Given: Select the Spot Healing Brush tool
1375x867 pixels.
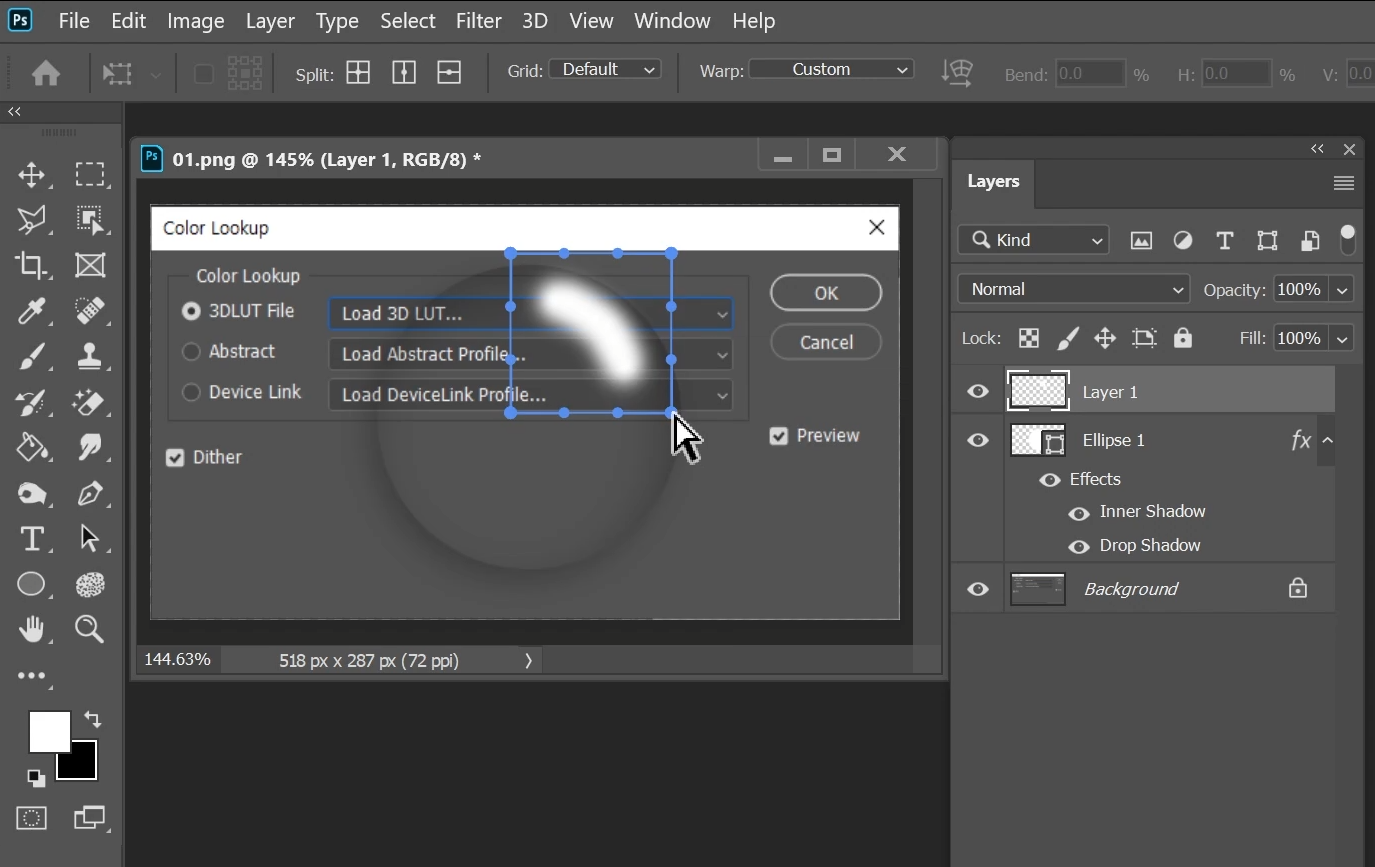Looking at the screenshot, I should click(x=90, y=311).
